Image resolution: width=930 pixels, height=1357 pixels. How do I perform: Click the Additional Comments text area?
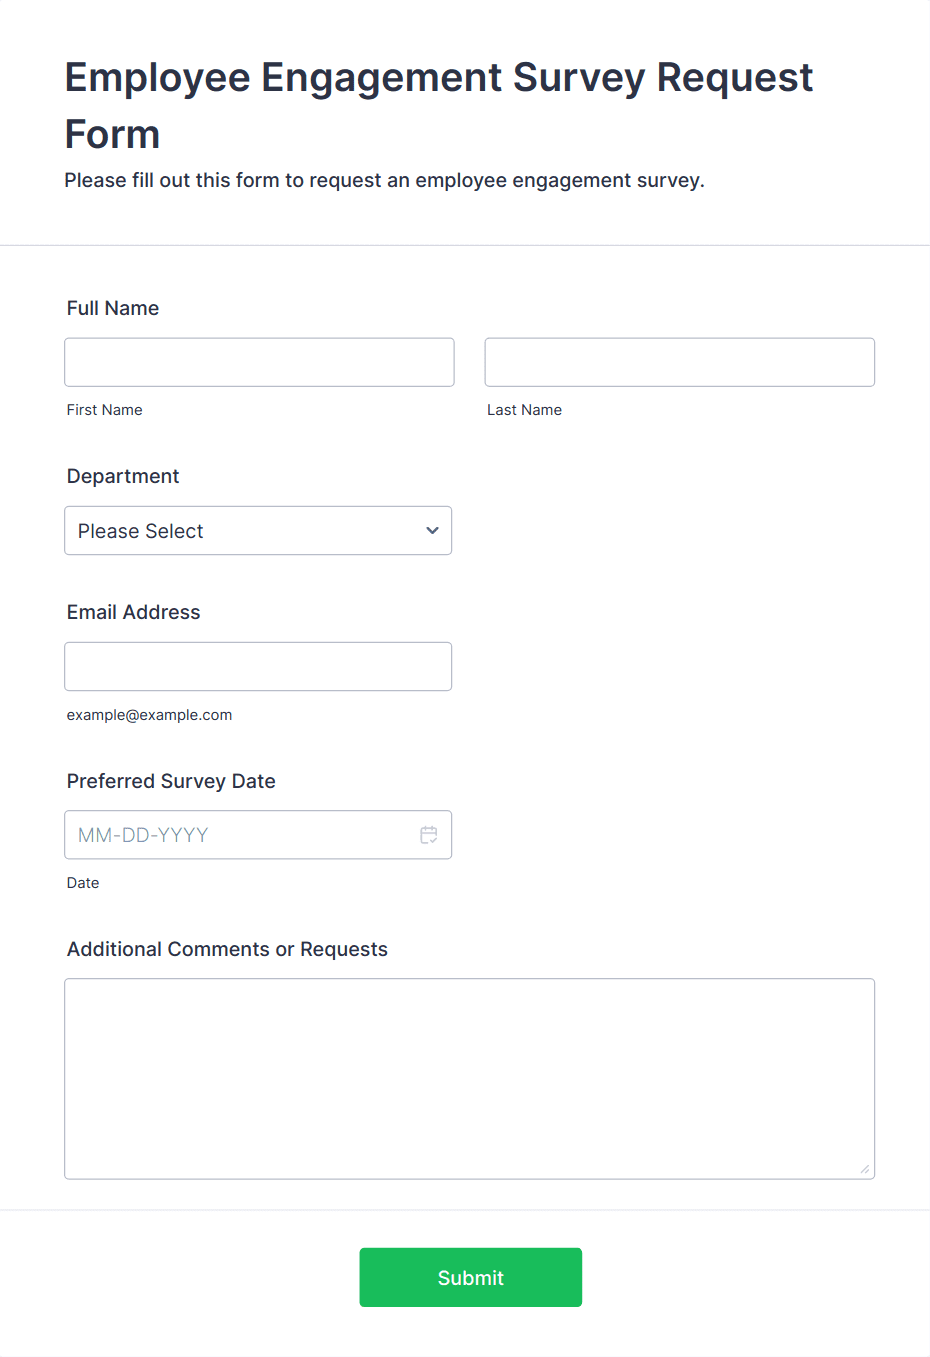click(469, 1078)
